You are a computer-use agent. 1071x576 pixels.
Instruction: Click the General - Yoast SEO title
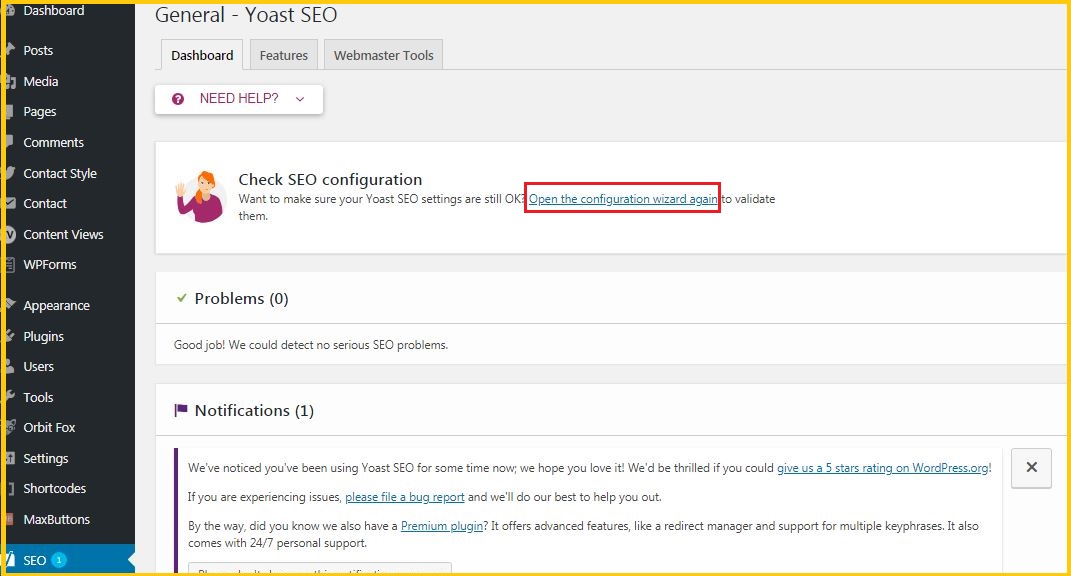point(246,14)
